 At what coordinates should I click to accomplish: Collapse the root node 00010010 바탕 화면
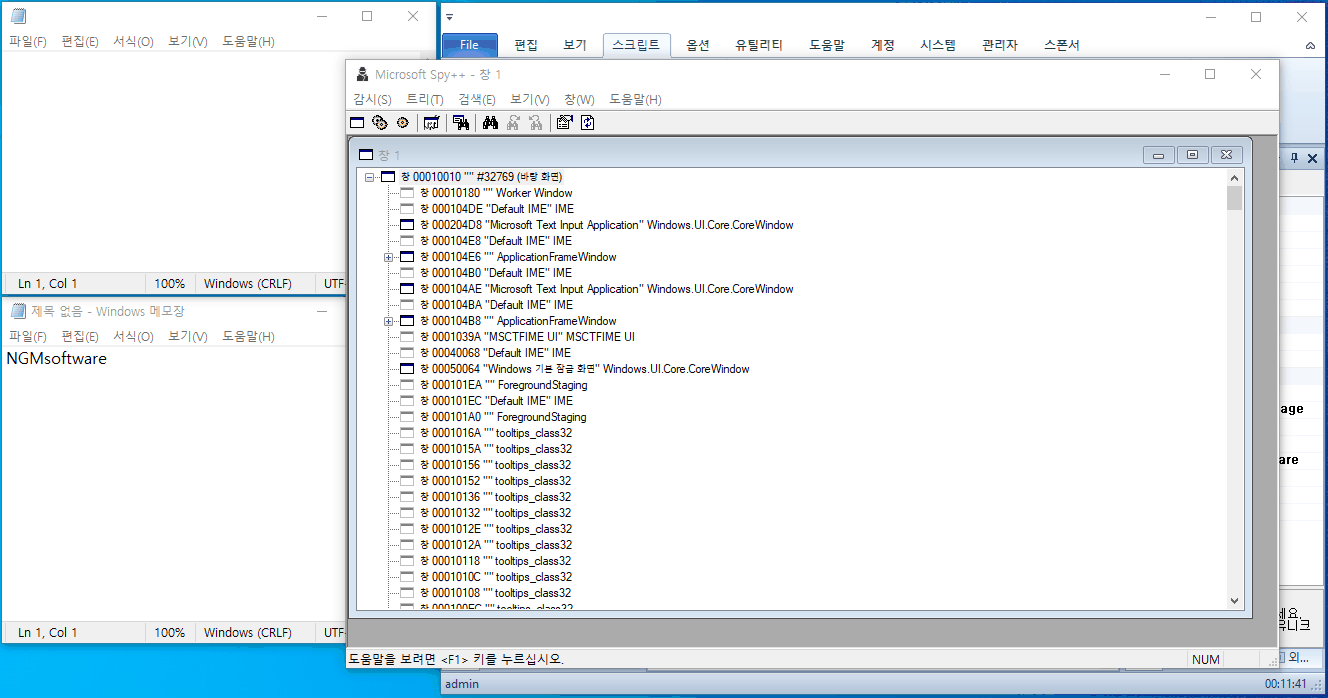point(370,177)
